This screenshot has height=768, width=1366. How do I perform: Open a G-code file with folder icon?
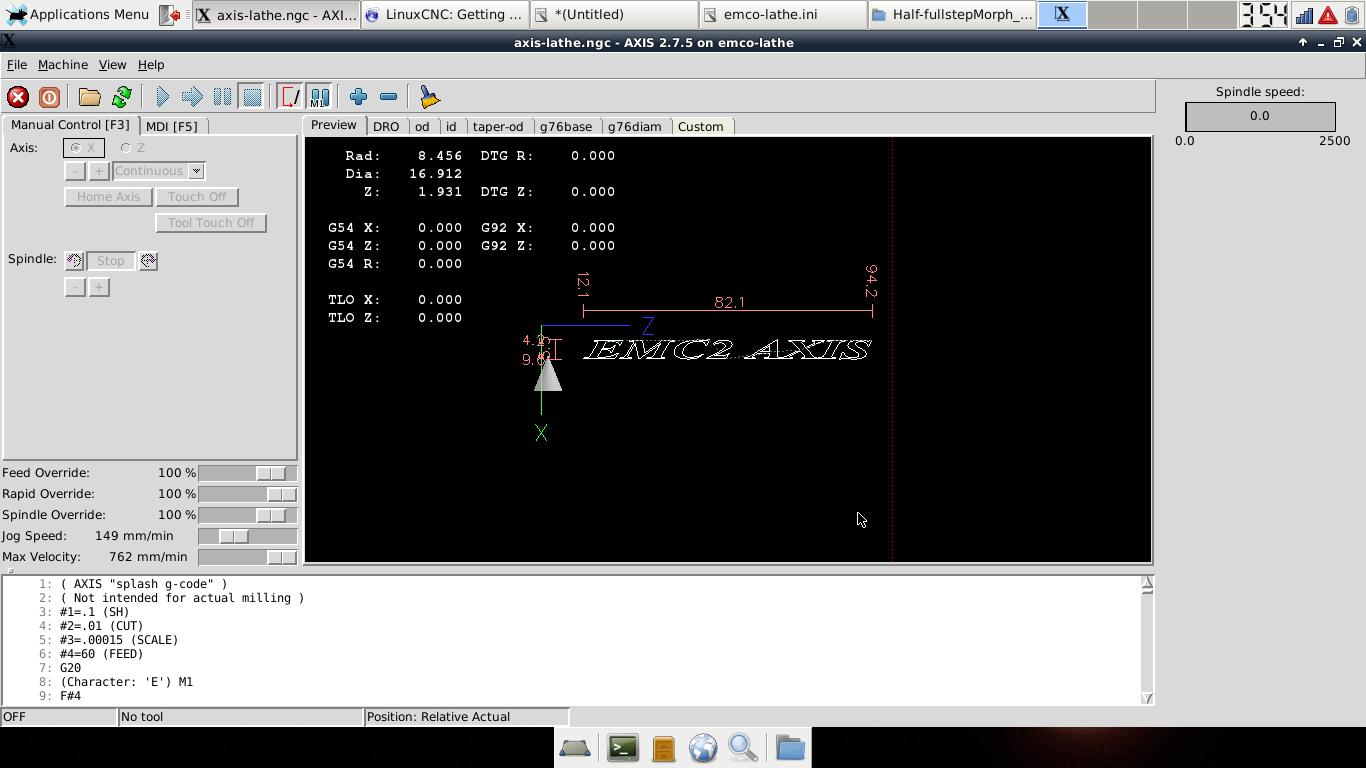[x=90, y=97]
